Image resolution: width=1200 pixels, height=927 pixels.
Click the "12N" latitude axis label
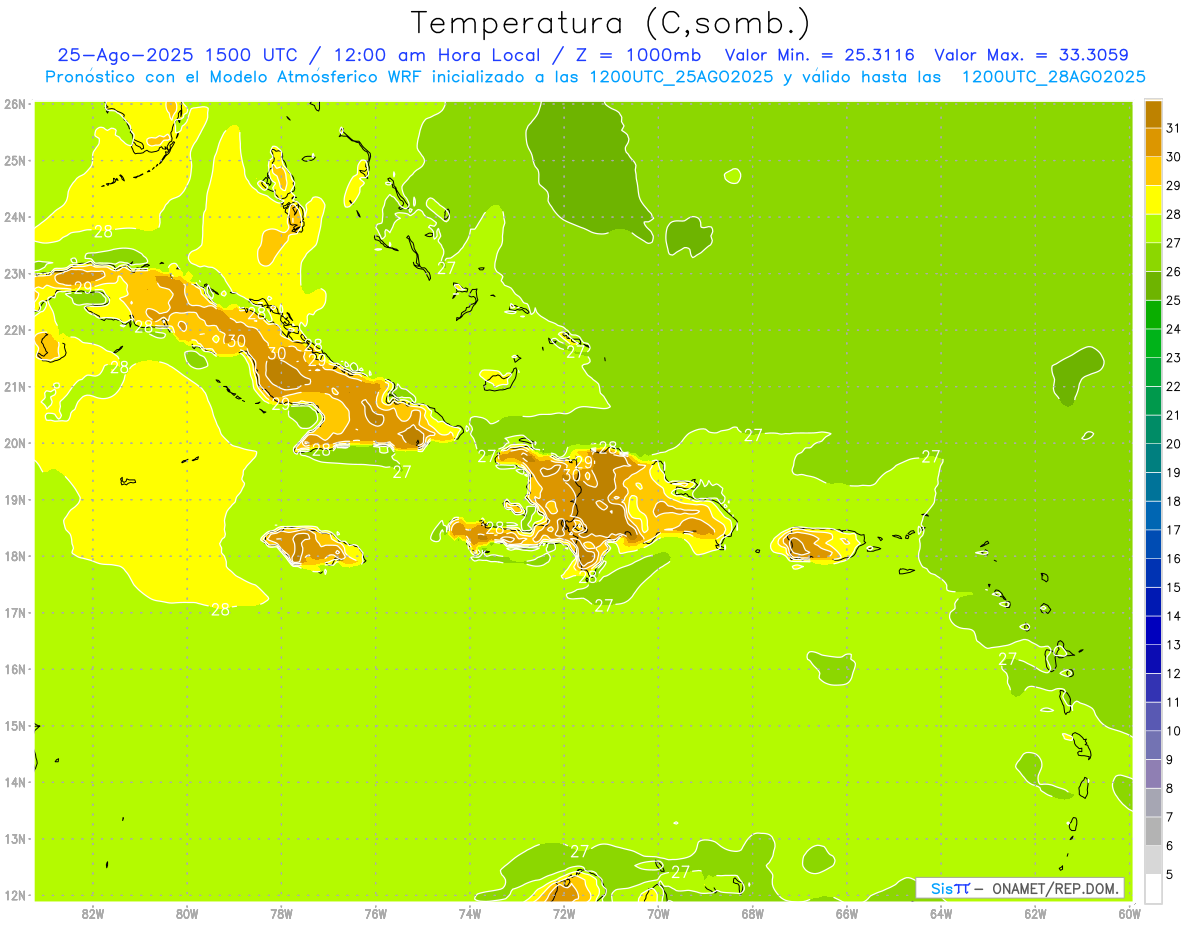(x=15, y=895)
